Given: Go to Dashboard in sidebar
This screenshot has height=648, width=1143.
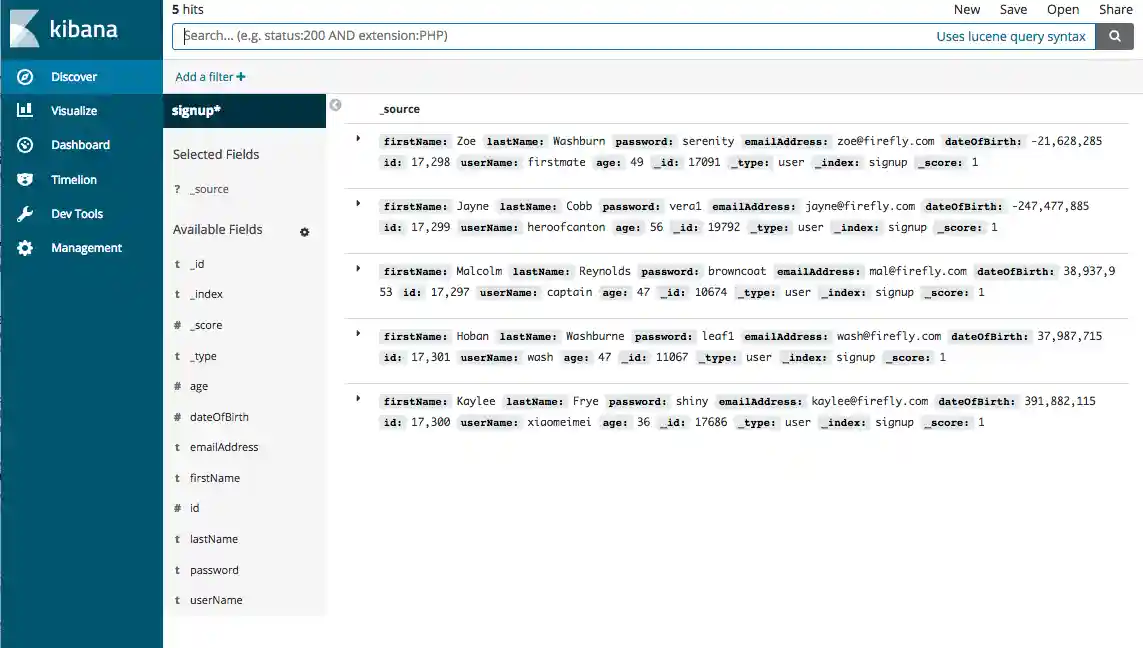Looking at the screenshot, I should coord(80,145).
